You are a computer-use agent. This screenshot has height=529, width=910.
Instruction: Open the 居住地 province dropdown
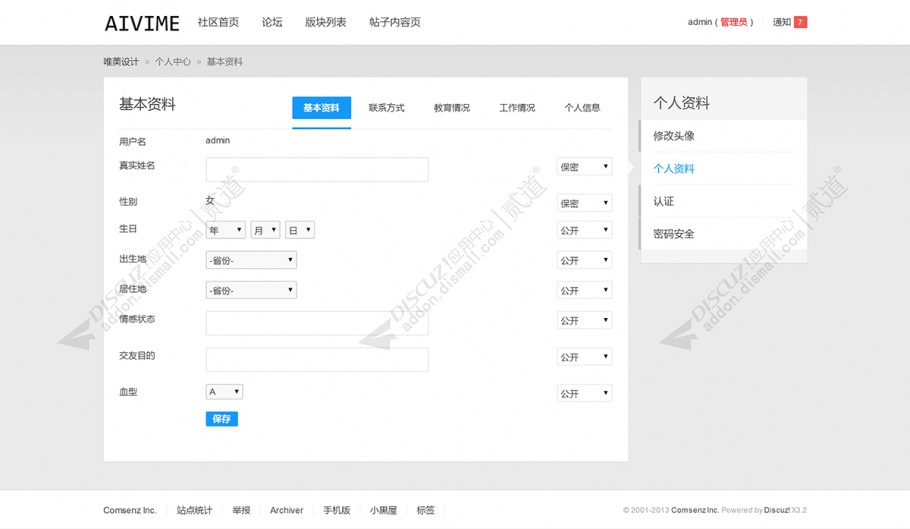click(251, 290)
